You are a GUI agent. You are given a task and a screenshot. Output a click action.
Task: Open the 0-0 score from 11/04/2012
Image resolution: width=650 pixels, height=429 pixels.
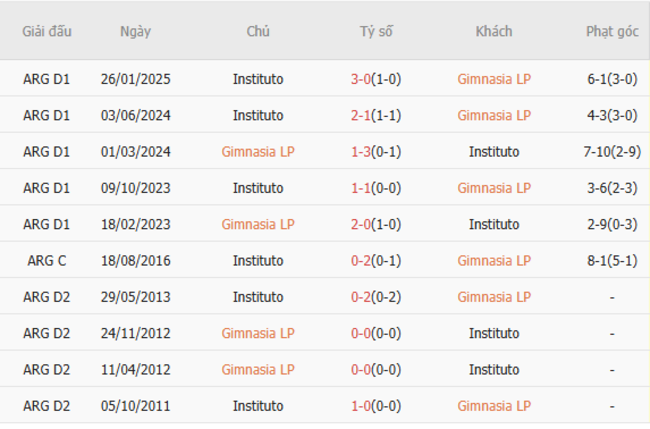[376, 370]
